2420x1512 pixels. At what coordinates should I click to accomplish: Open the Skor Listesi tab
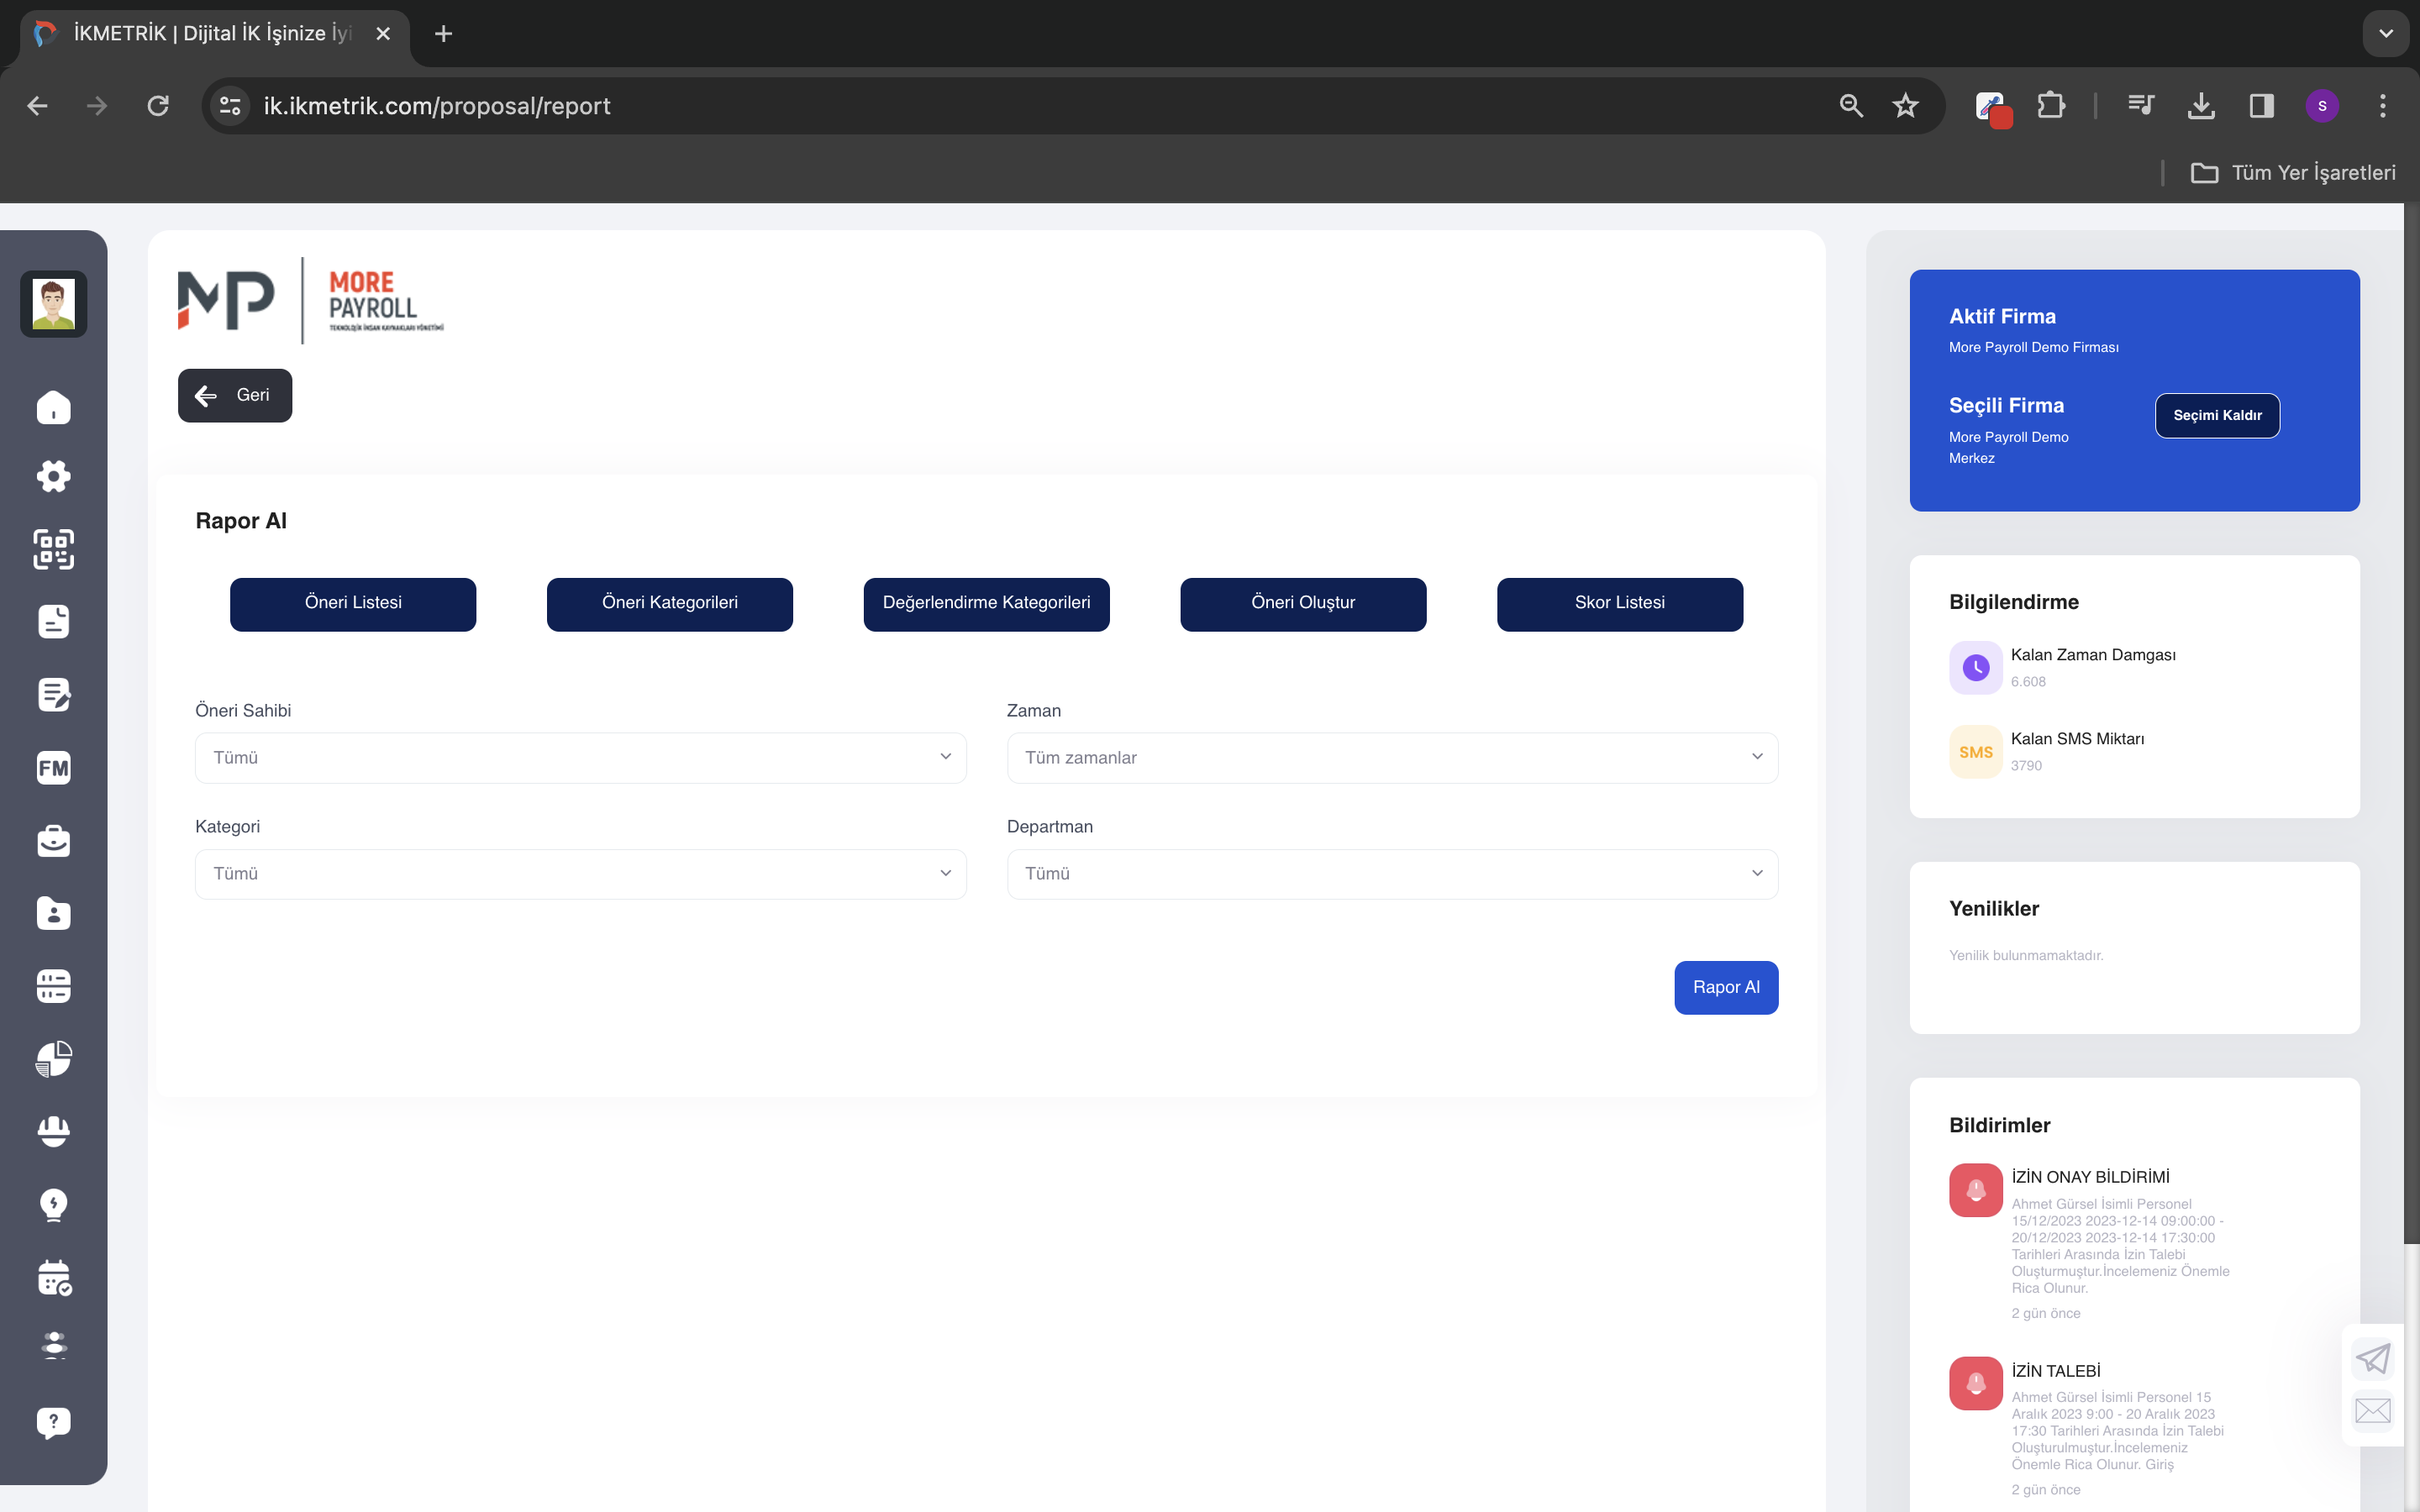[1619, 604]
